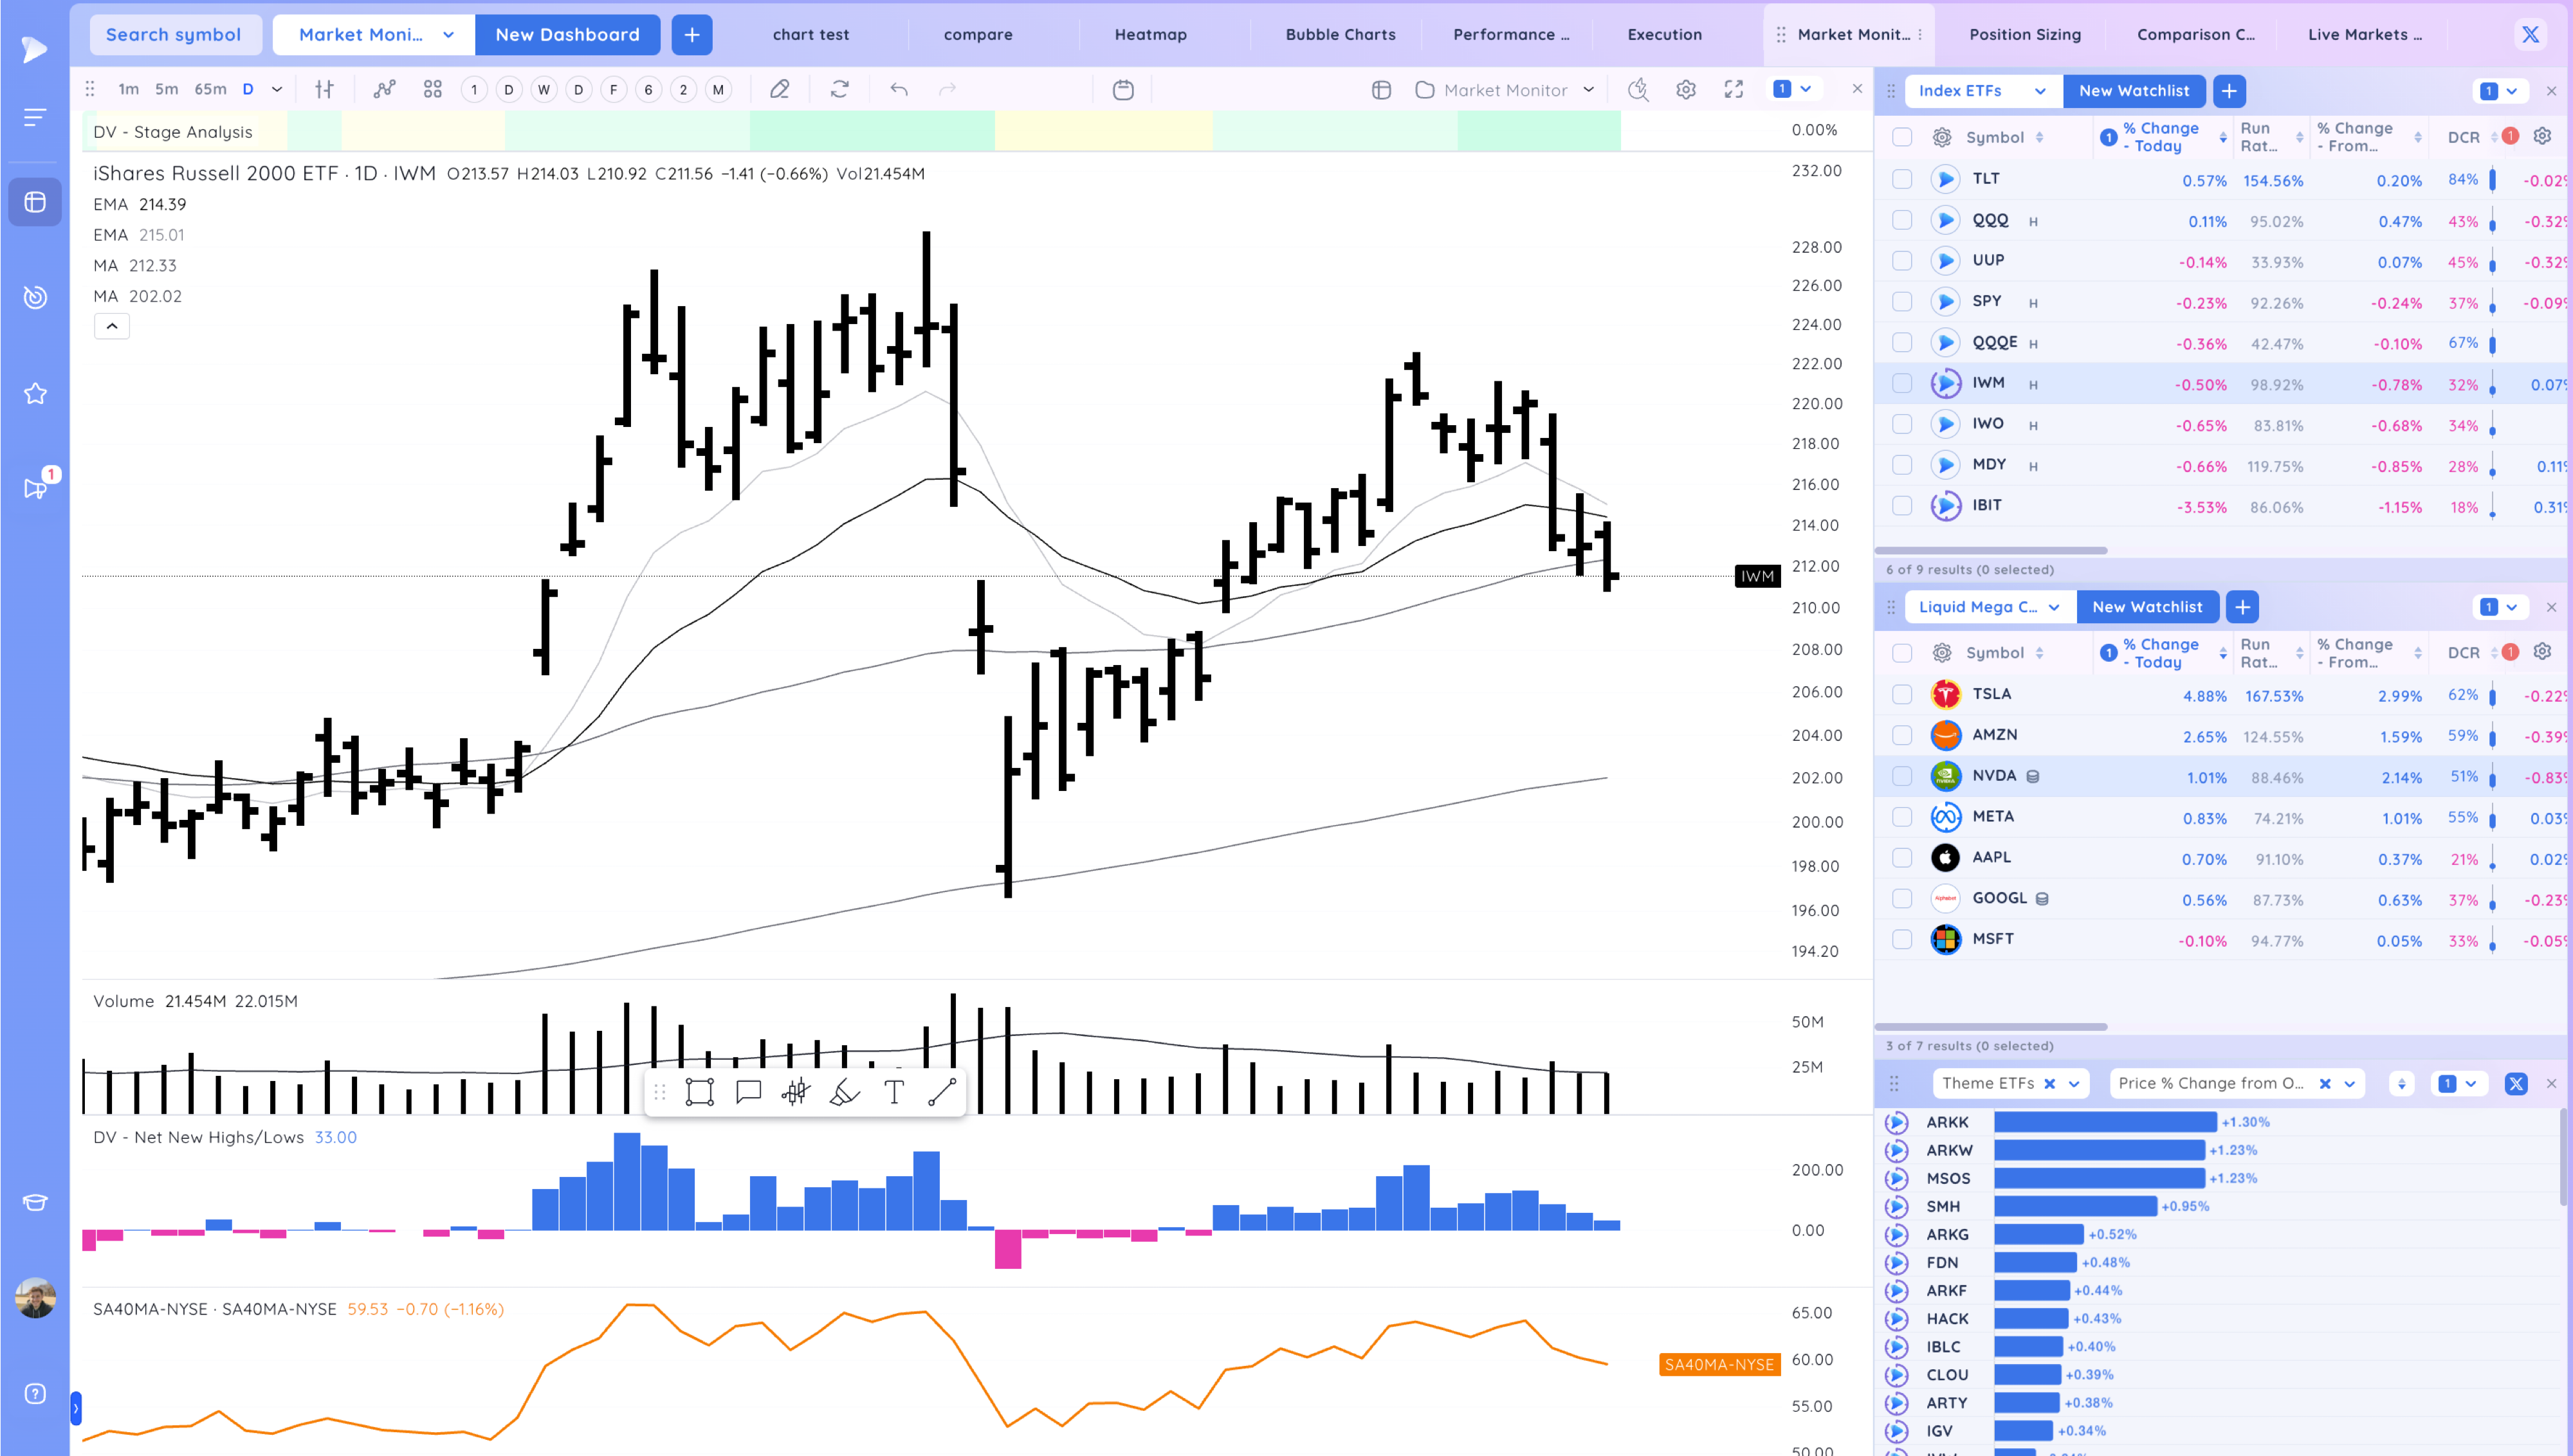Tick the NVDA row checkbox
The width and height of the screenshot is (2573, 1456).
pyautogui.click(x=1902, y=776)
